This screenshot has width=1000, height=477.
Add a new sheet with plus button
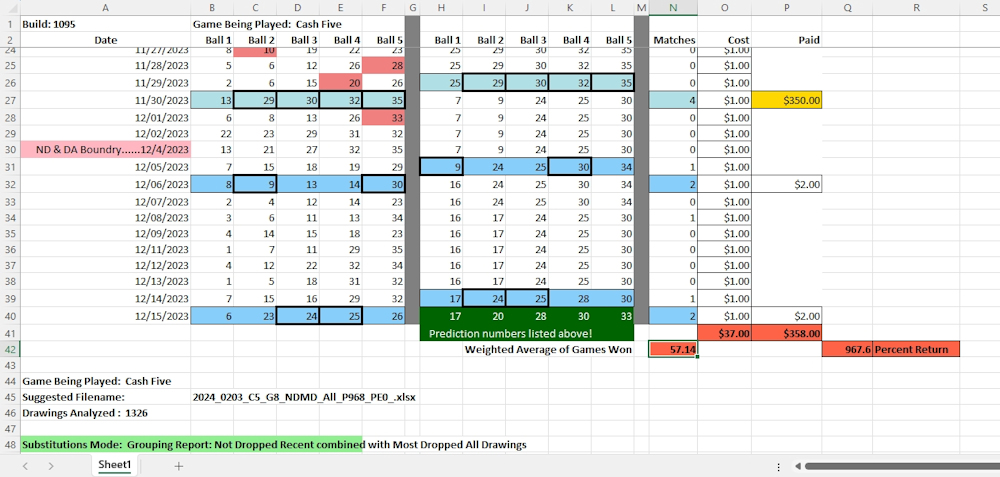coord(179,466)
